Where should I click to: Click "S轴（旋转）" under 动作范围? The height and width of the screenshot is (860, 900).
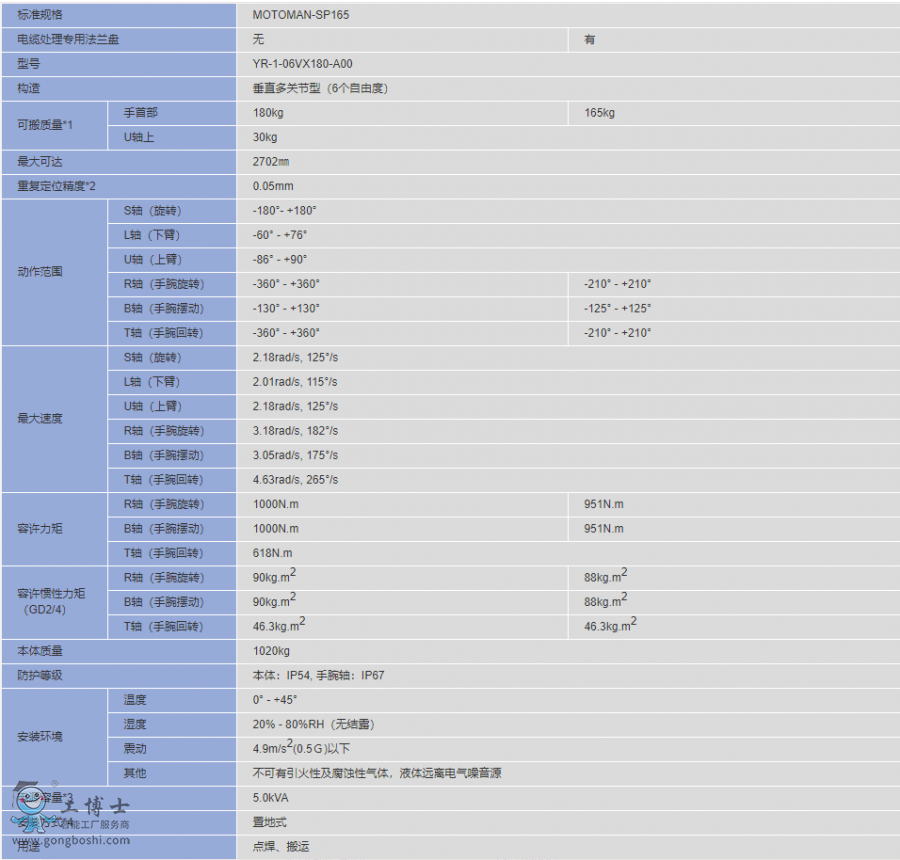tap(153, 211)
